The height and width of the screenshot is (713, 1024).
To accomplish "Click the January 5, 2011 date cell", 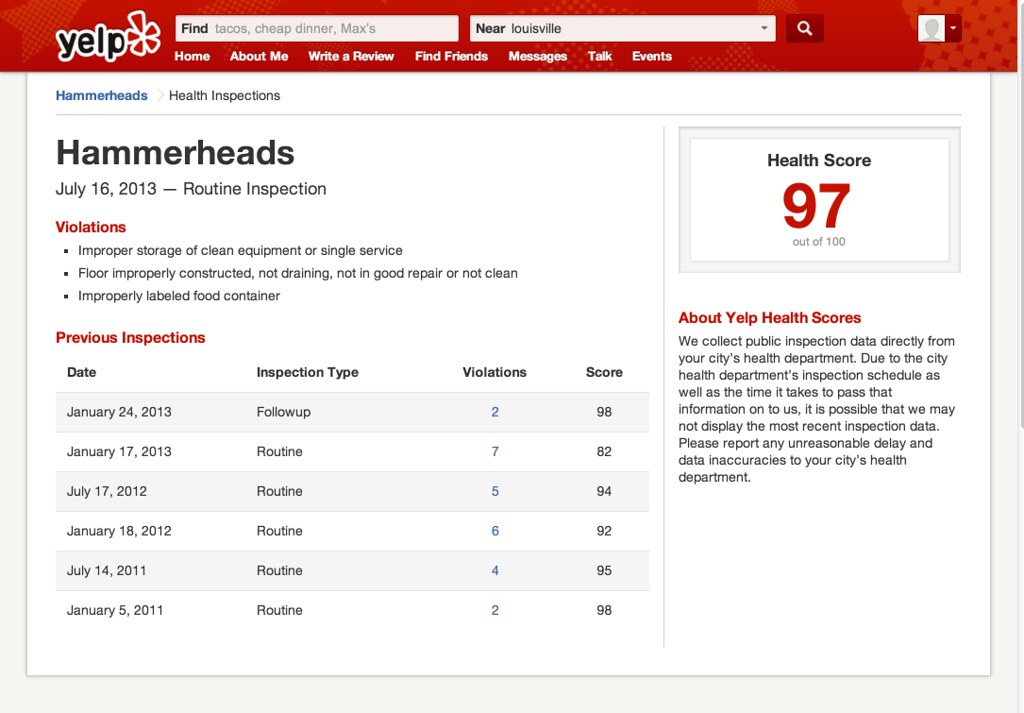I will tap(115, 610).
